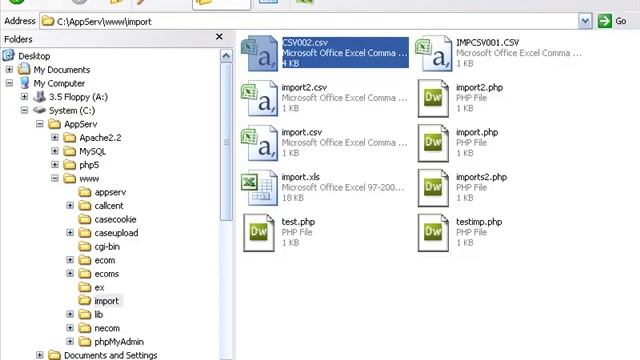Expand the necom tree node
Screen dimensions: 640x360
click(70, 328)
